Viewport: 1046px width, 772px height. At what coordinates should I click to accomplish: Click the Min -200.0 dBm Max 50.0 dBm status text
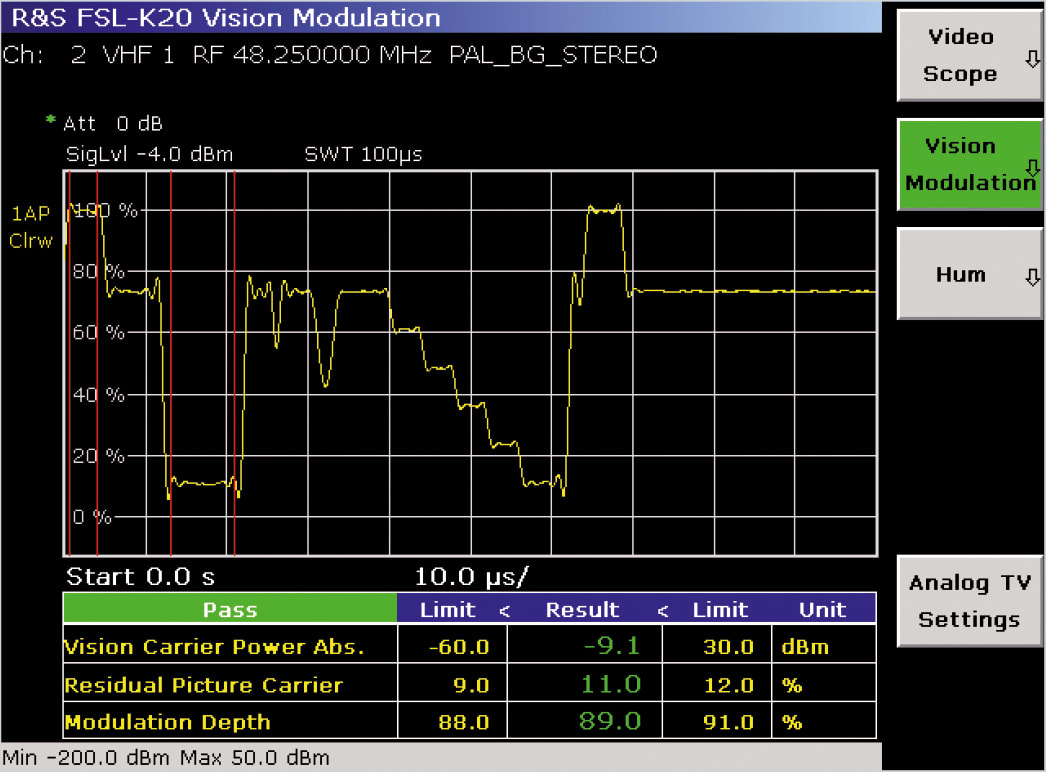[166, 758]
